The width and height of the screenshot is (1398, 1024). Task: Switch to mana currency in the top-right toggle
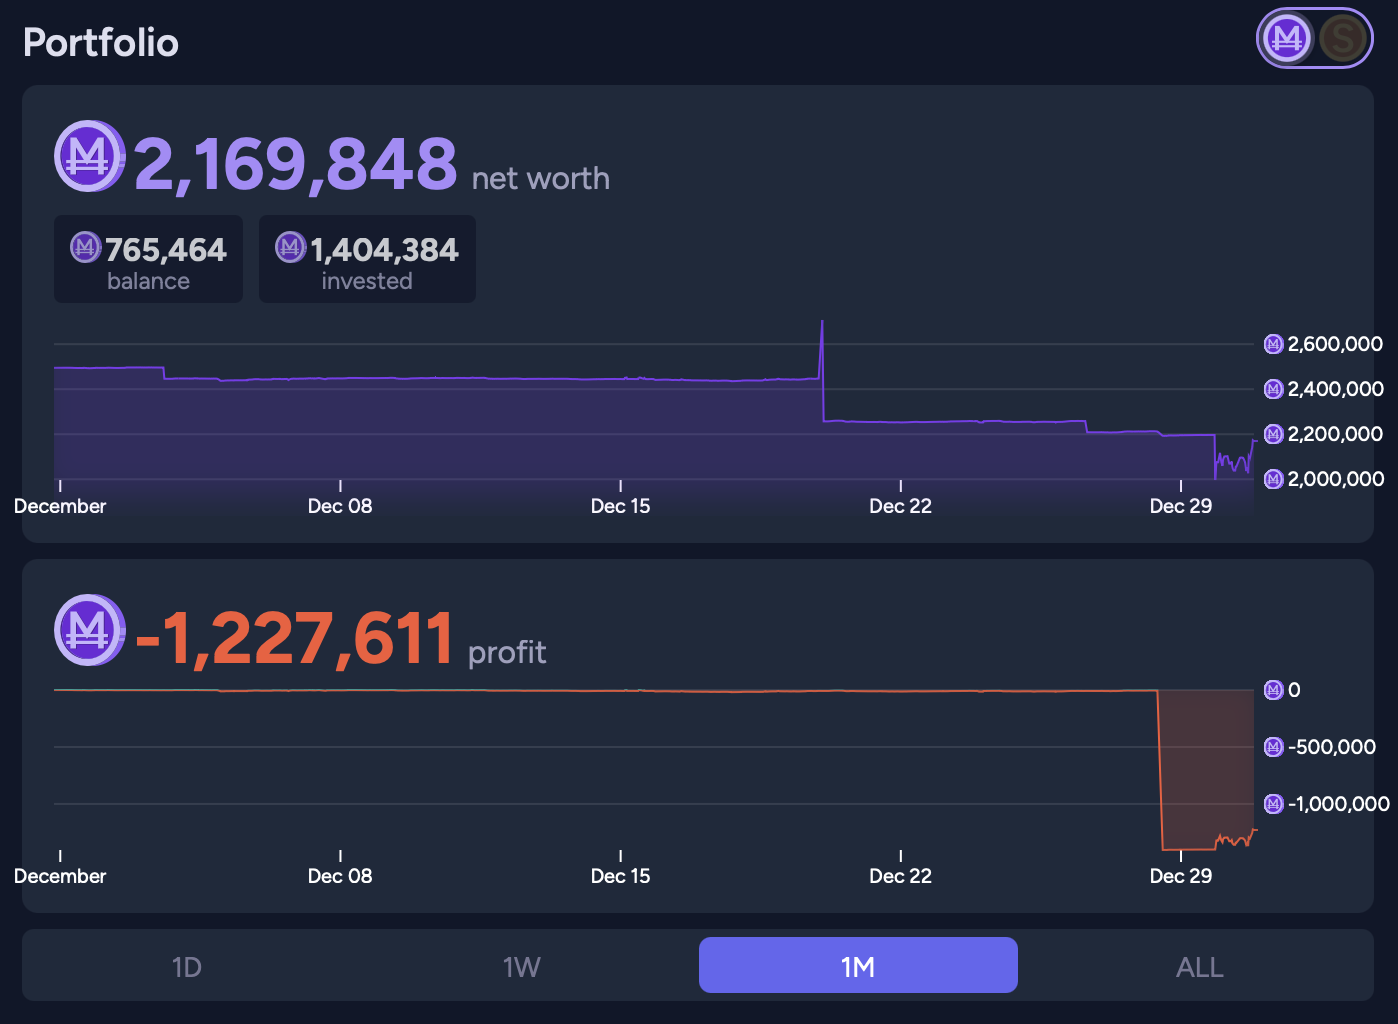[x=1287, y=38]
